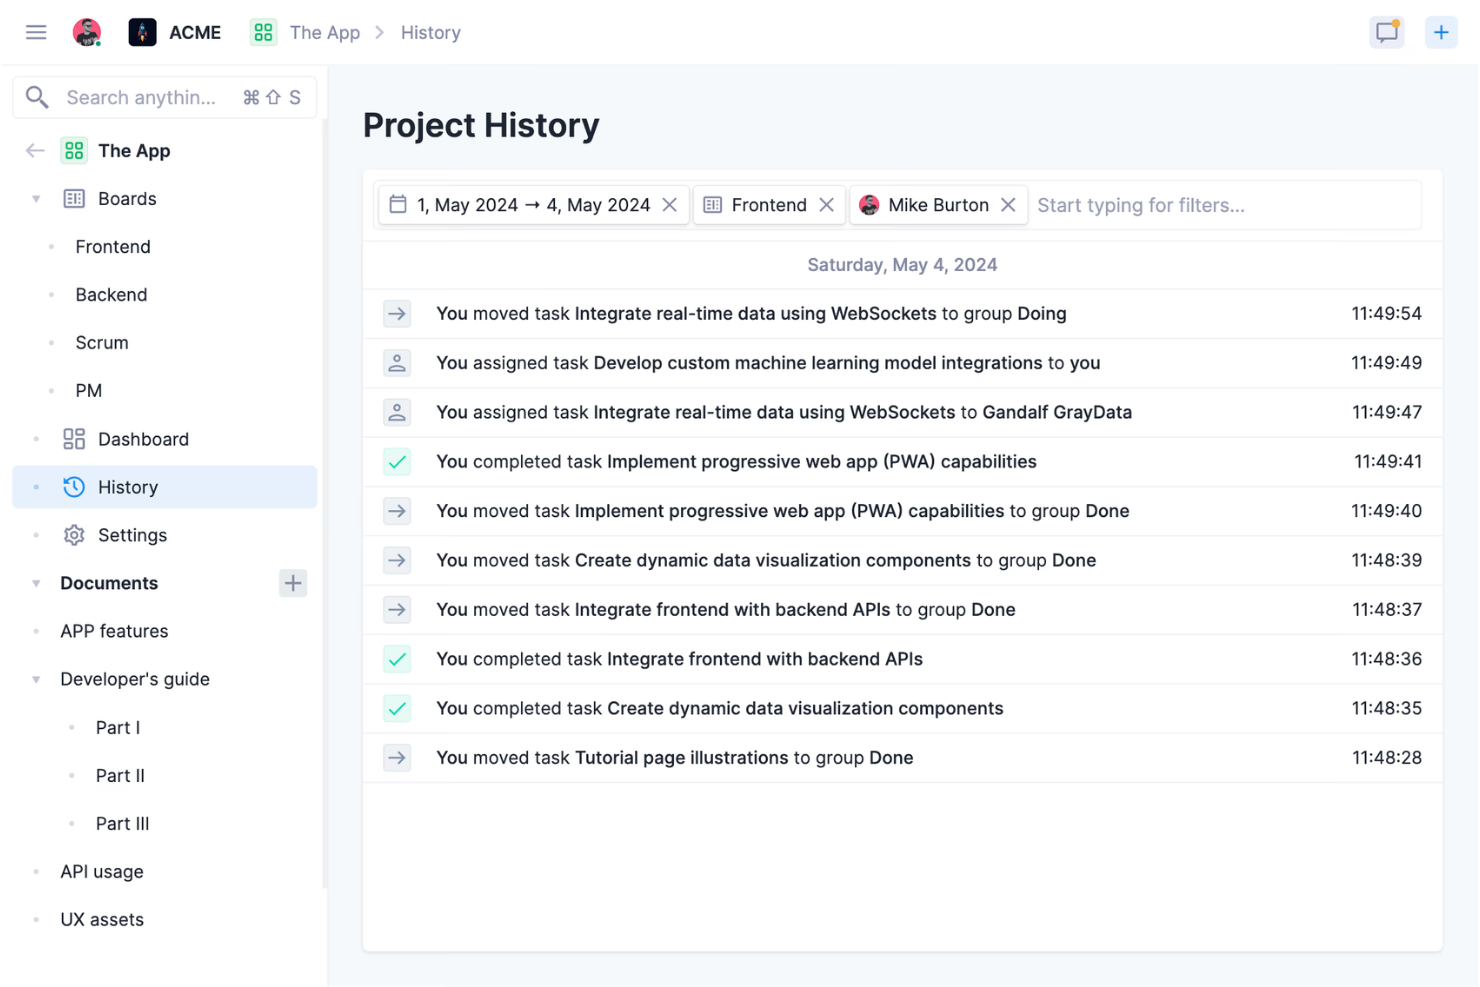Collapse the Developer's guide section
Screen dimensions: 1480x987
tap(36, 679)
